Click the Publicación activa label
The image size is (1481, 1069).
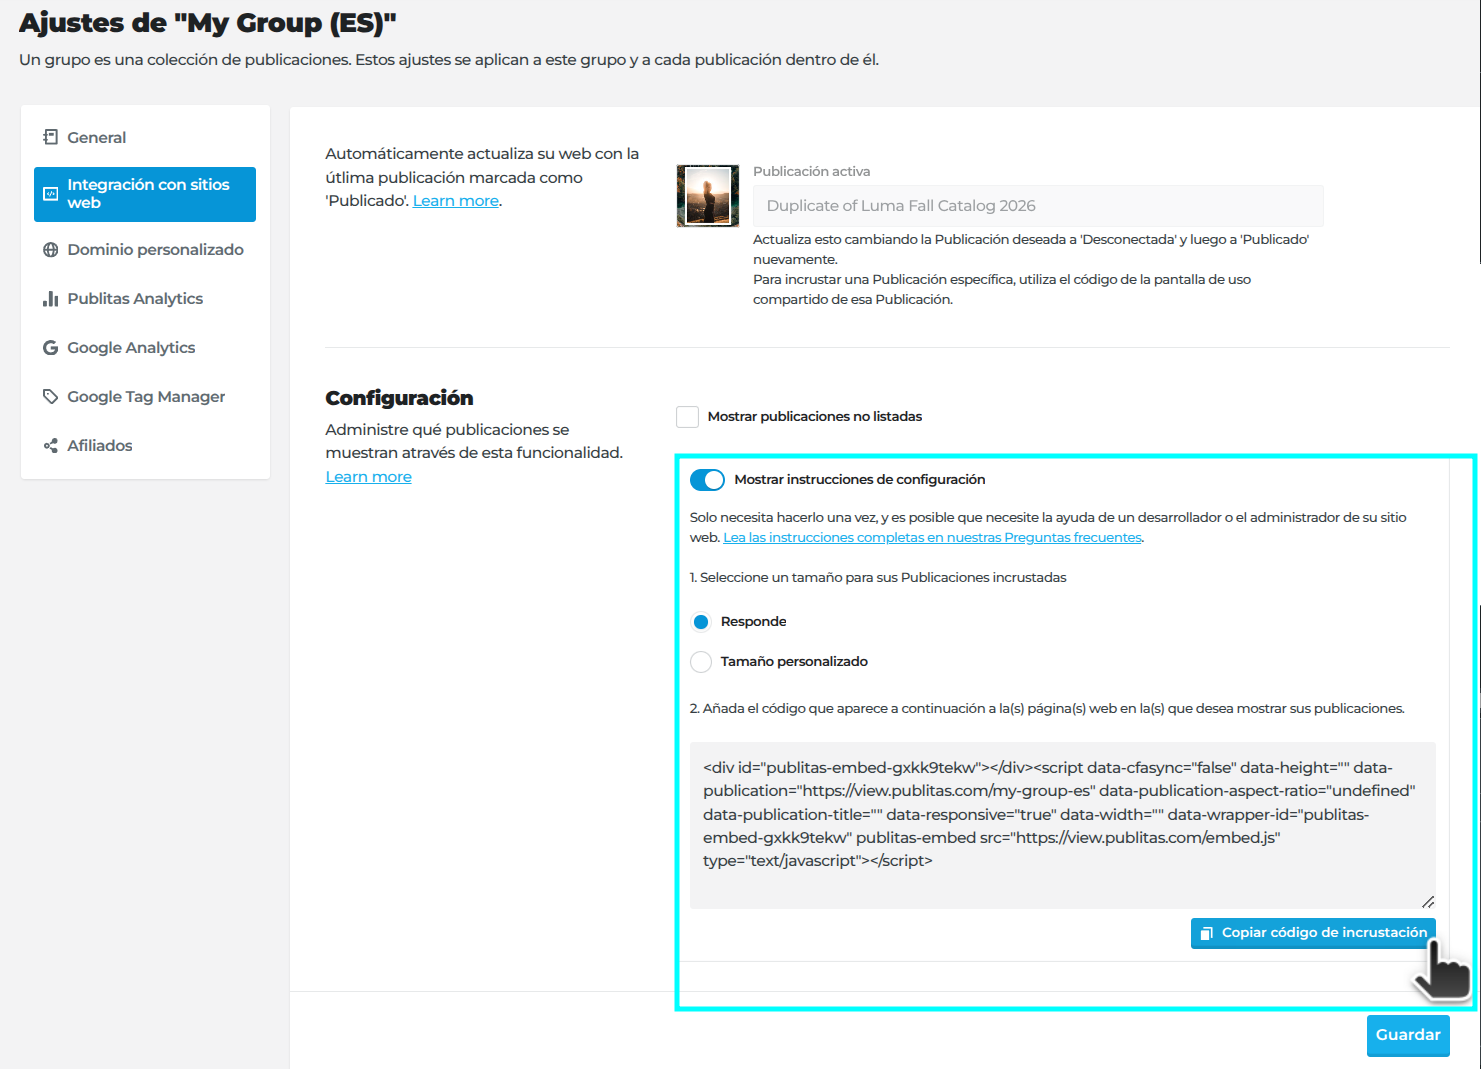(811, 172)
